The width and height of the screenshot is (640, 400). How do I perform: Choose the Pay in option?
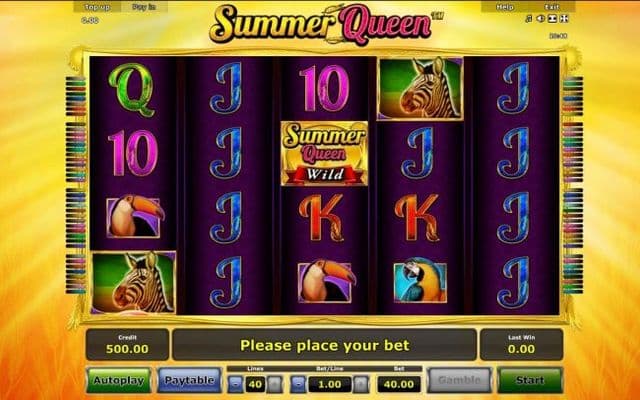point(144,7)
